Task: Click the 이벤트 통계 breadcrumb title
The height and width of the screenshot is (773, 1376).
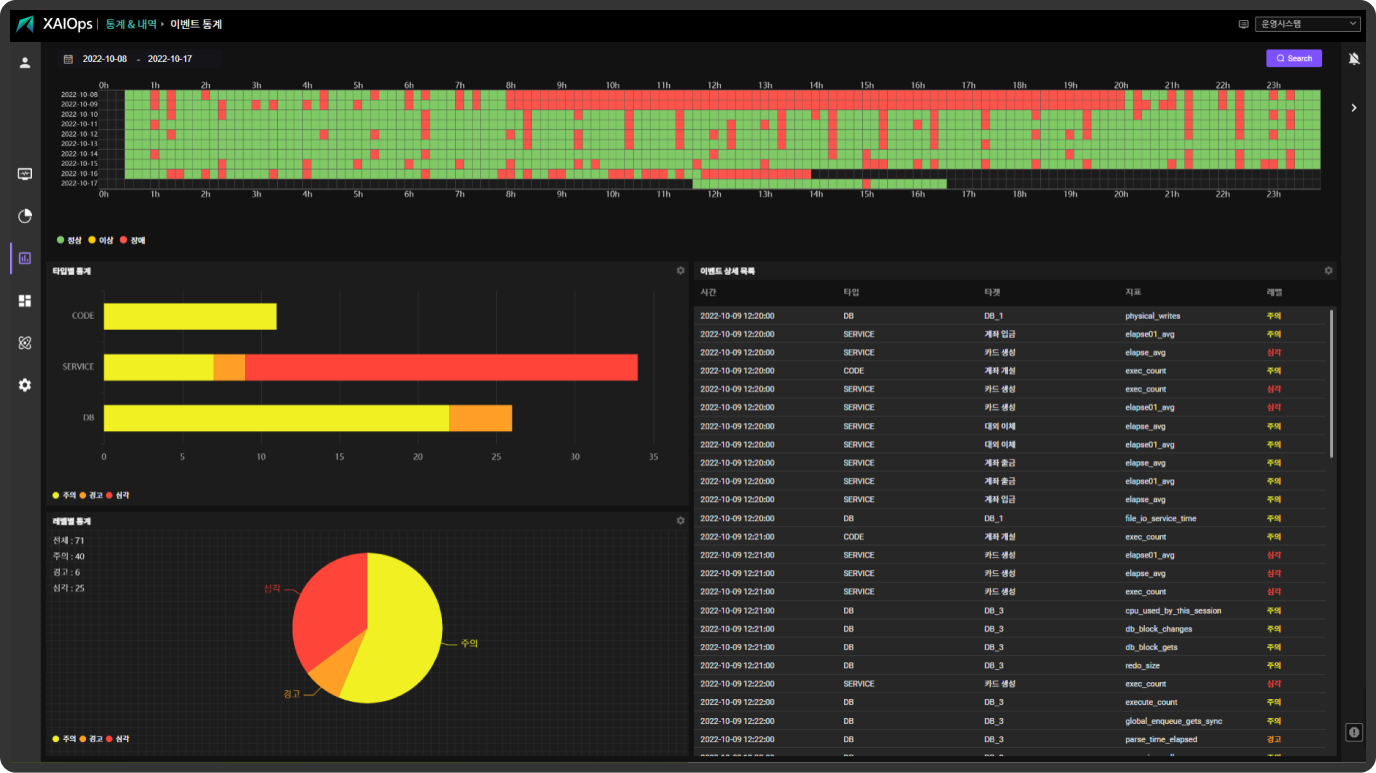Action: tap(196, 24)
